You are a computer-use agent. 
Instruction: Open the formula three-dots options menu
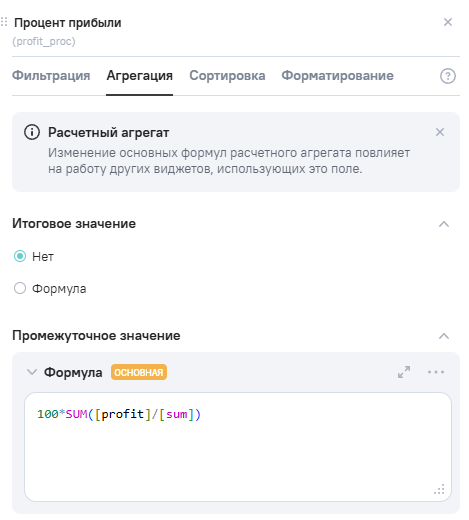click(x=436, y=372)
